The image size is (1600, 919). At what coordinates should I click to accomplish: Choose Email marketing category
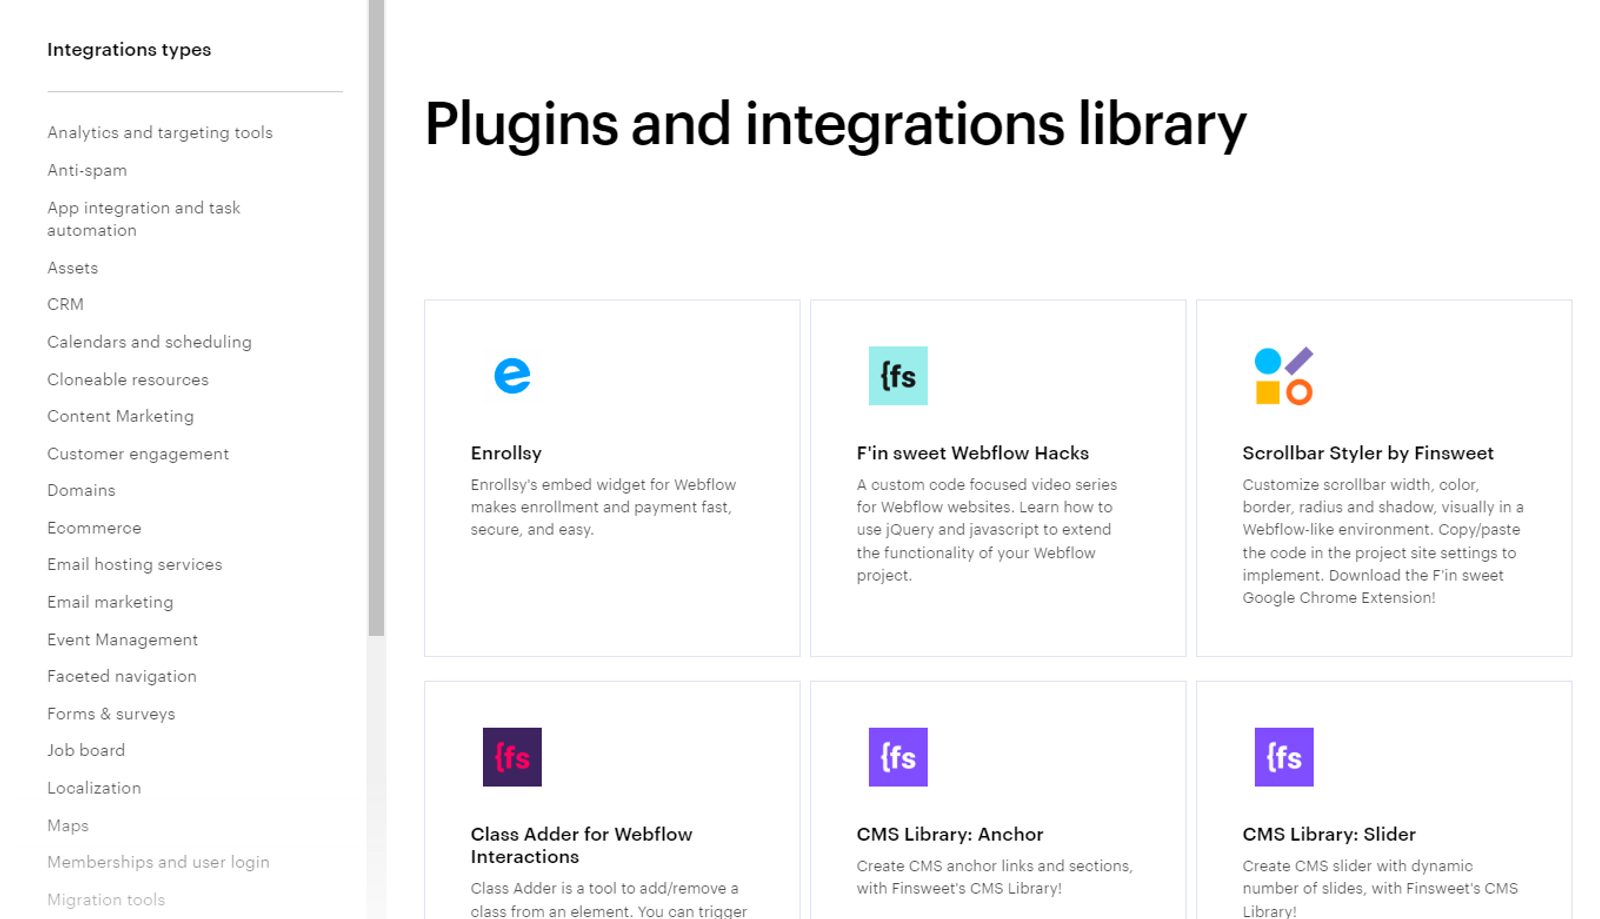110,602
